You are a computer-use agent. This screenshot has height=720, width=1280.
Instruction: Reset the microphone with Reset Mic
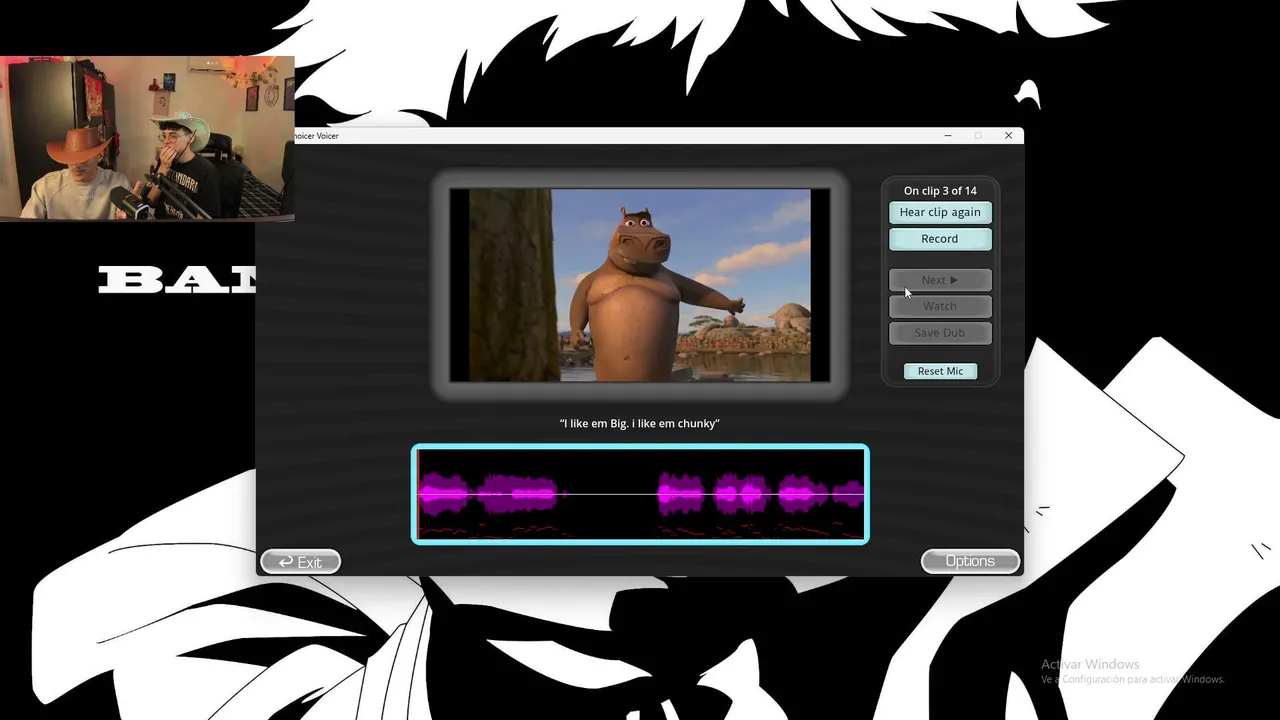(940, 371)
